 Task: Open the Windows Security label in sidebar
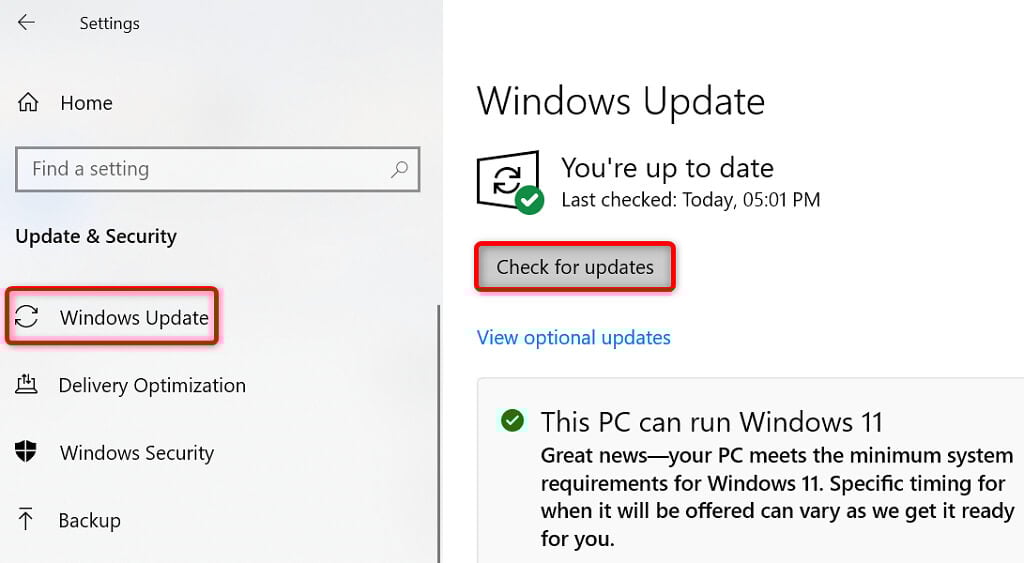[137, 452]
